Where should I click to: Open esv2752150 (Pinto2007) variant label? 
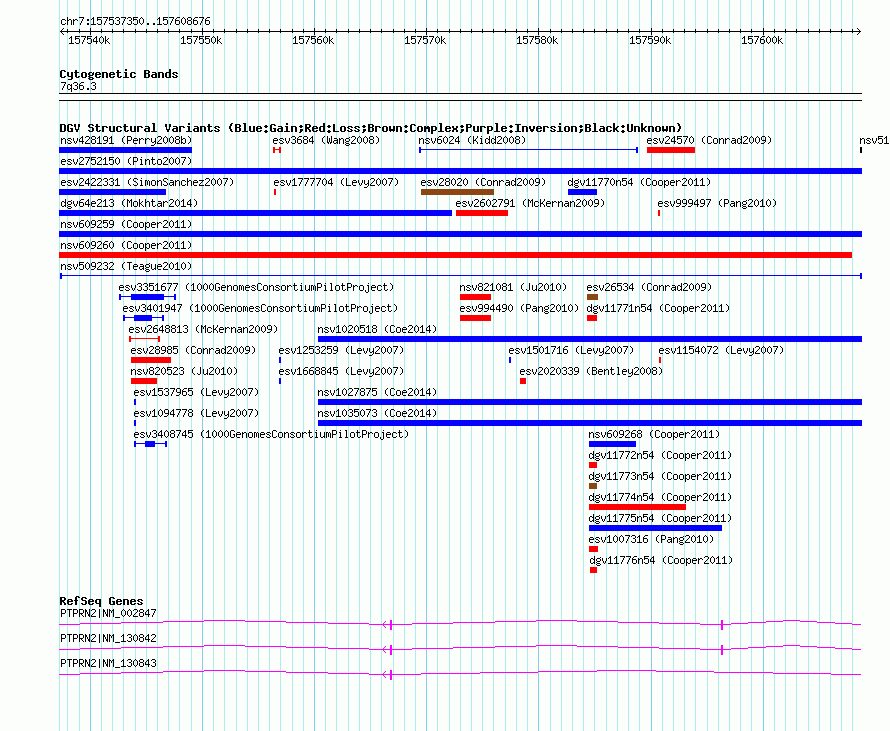126,161
